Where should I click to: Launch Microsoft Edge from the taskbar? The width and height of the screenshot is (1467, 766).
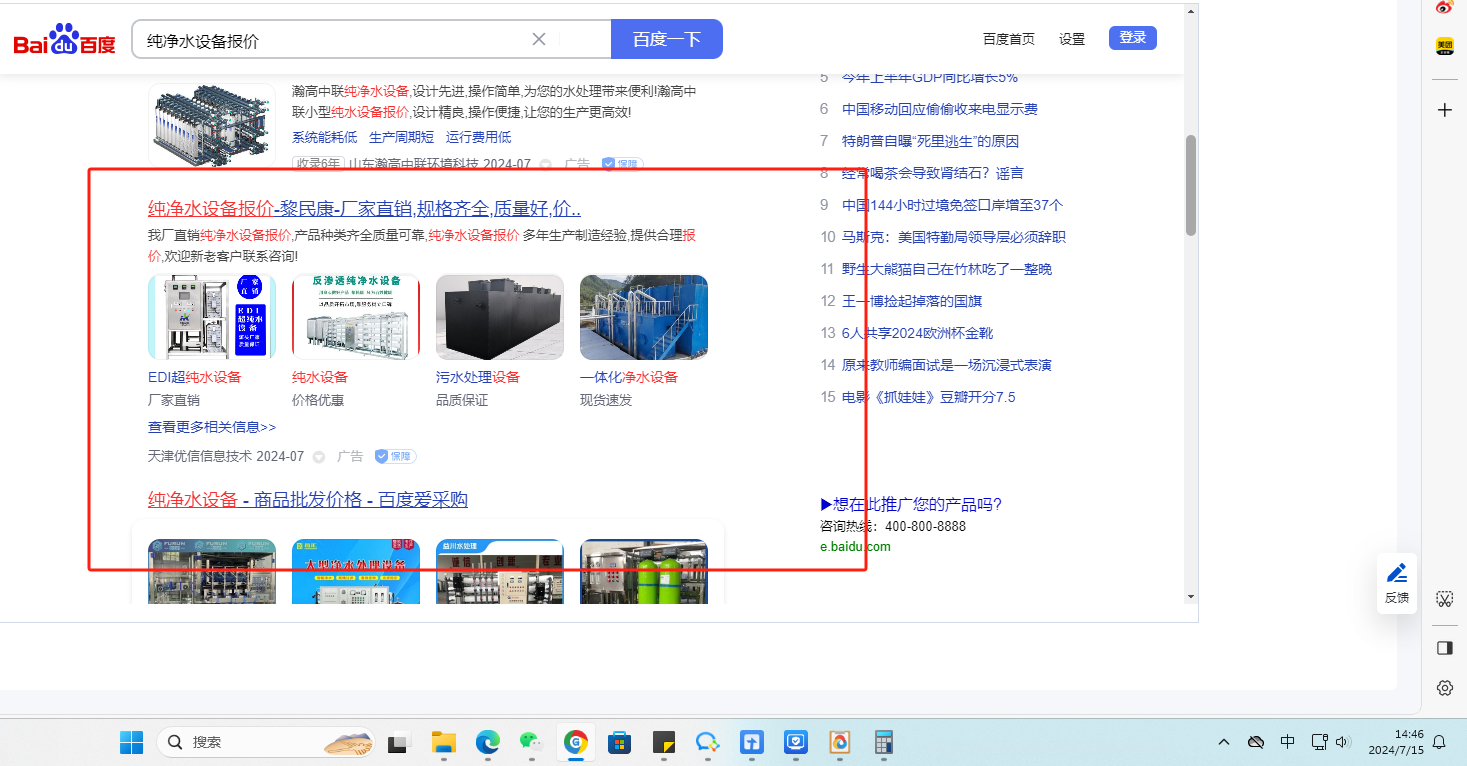pyautogui.click(x=487, y=742)
